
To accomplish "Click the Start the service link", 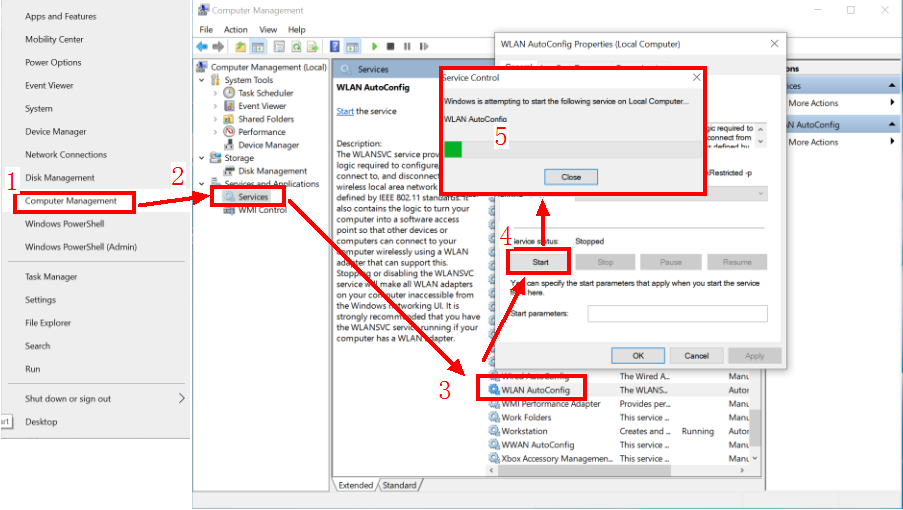I will (345, 111).
